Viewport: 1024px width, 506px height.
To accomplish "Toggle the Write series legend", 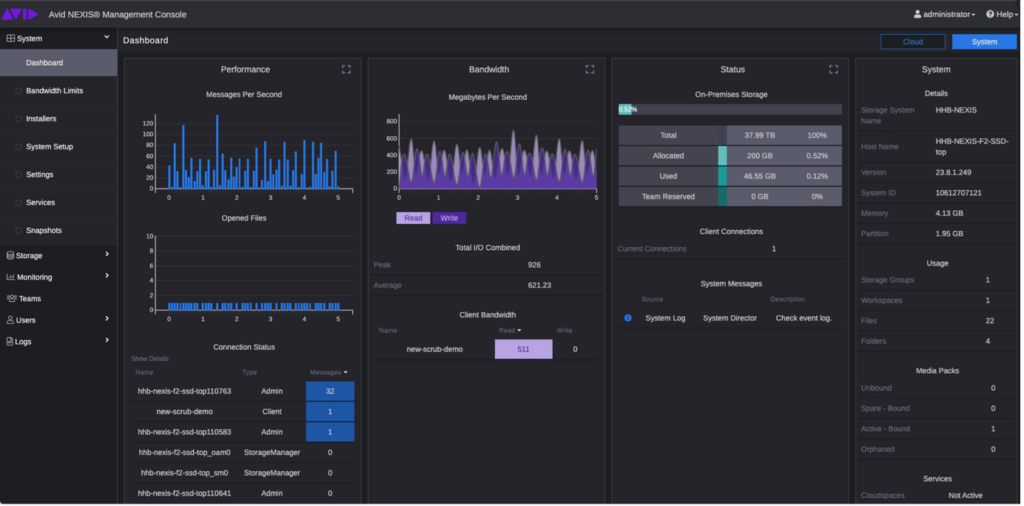I will pos(449,218).
